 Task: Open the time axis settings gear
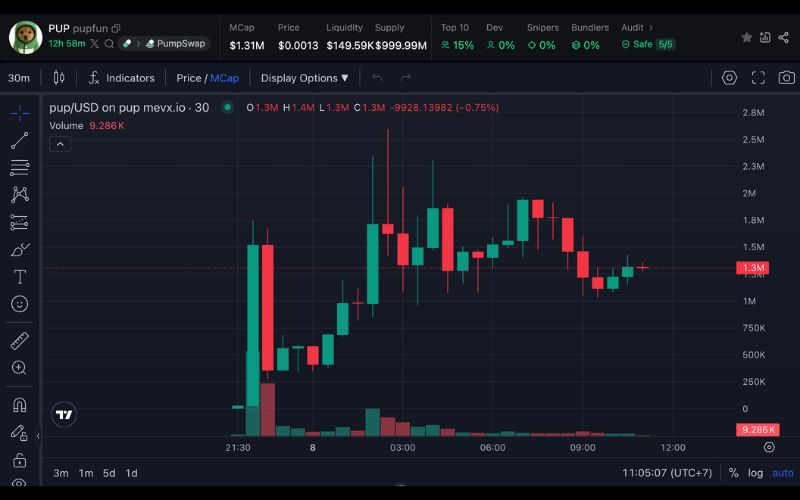(769, 447)
